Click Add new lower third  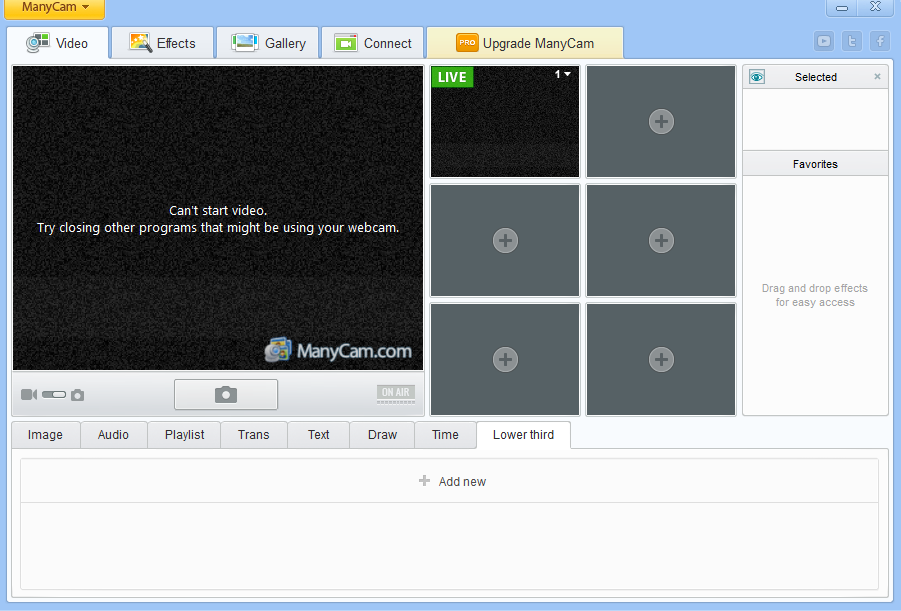pyautogui.click(x=452, y=481)
